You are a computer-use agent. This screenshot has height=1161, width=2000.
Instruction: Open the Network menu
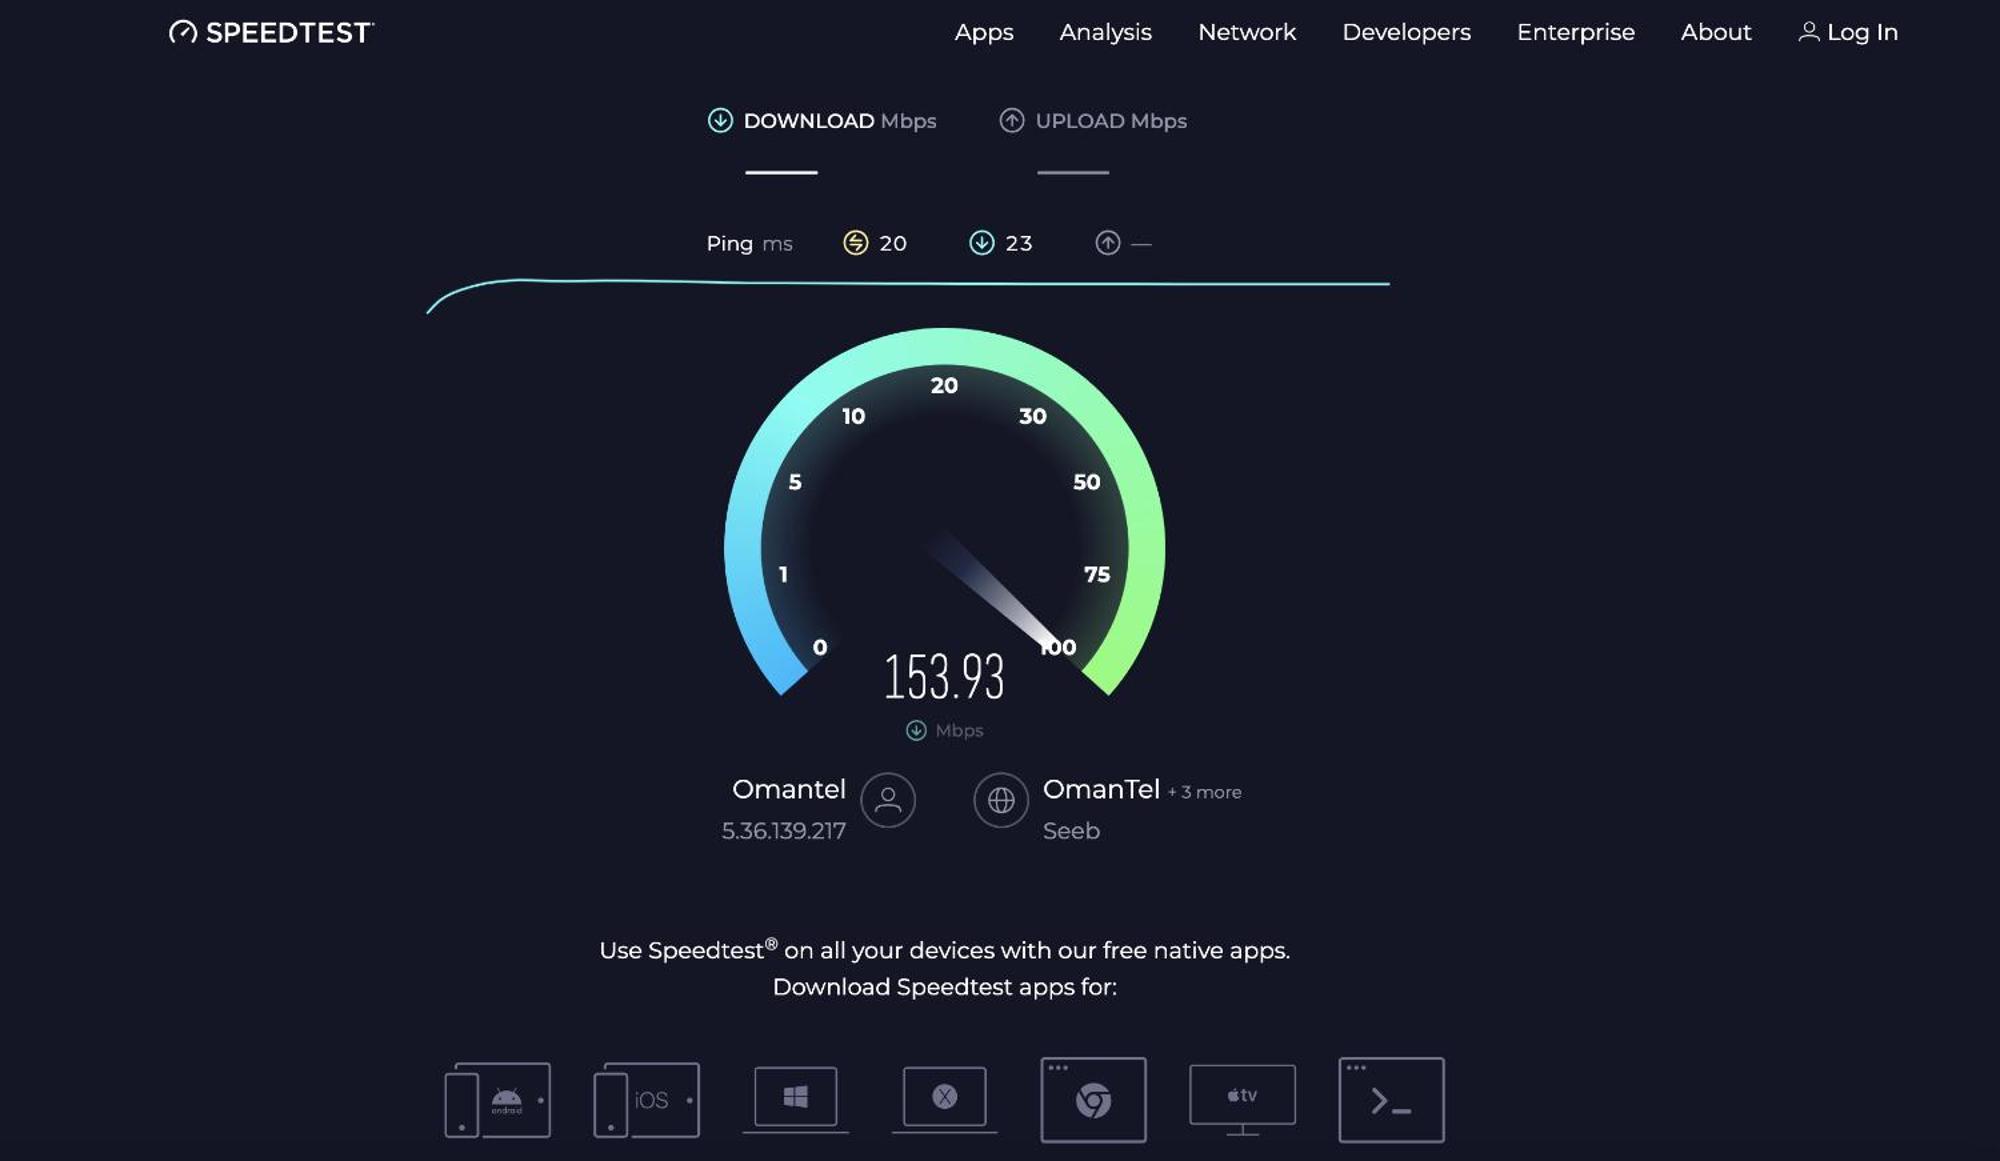tap(1247, 32)
